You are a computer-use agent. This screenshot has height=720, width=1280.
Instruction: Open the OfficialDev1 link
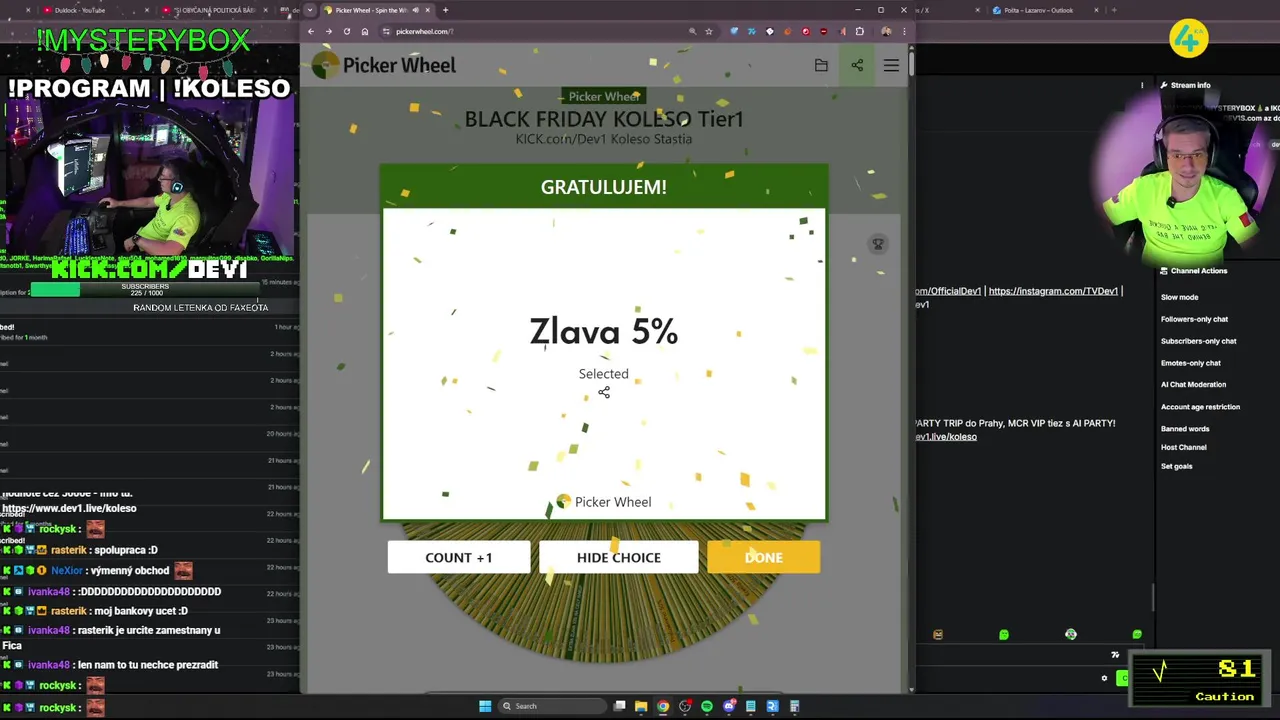(948, 291)
